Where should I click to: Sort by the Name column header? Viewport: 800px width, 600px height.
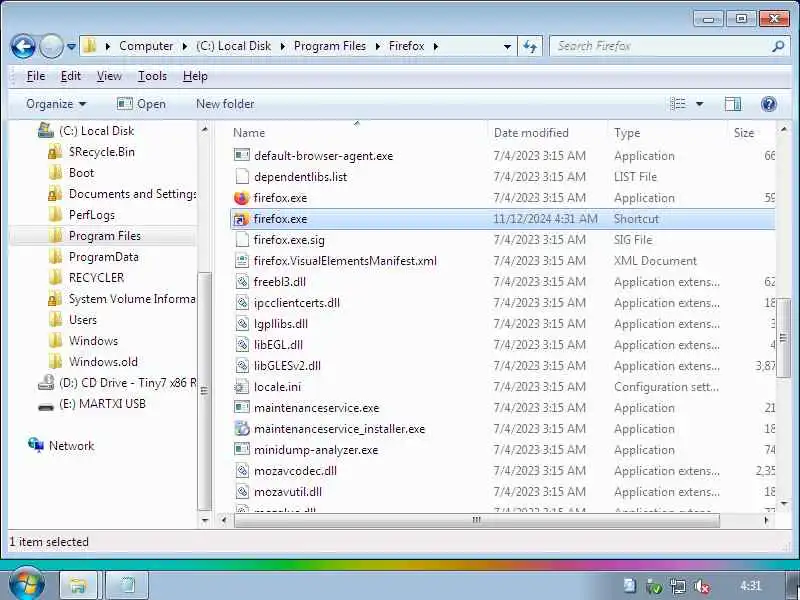[x=249, y=133]
